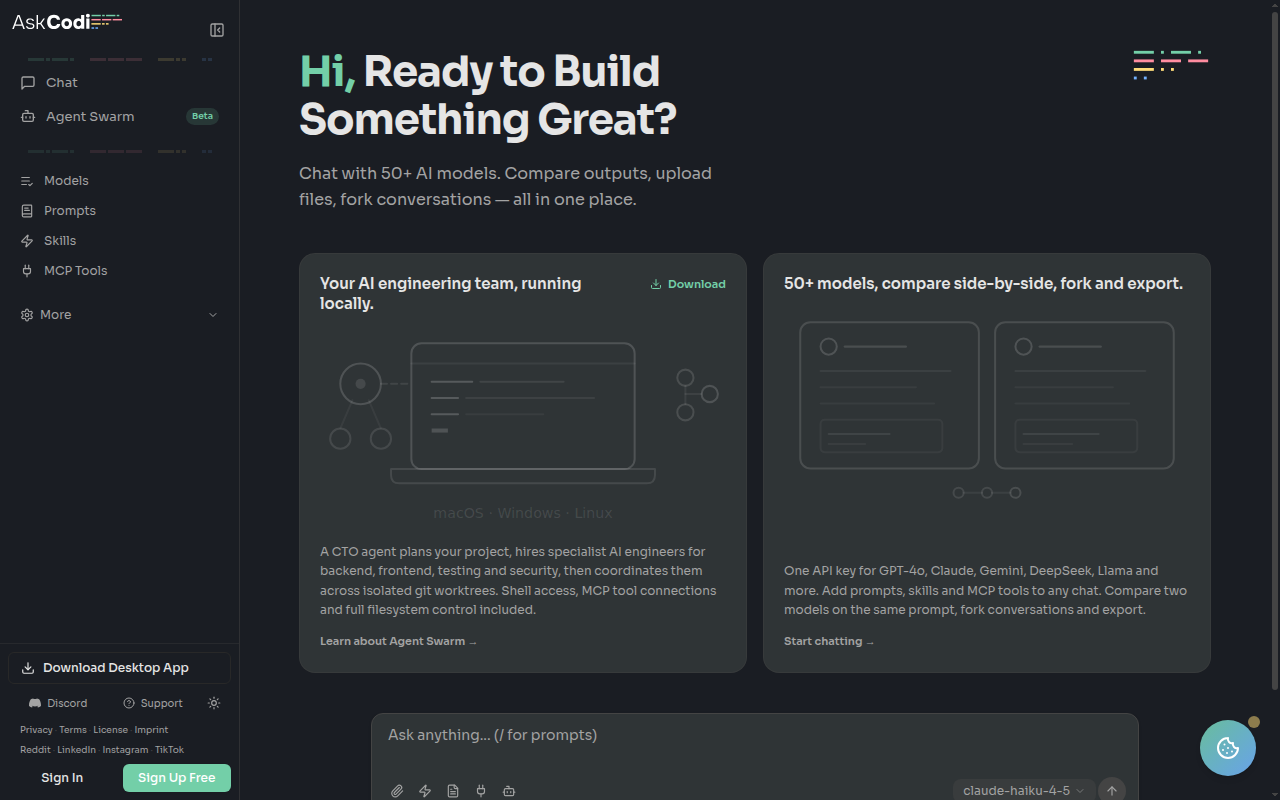Open the AskCodi logo home link
The width and height of the screenshot is (1280, 800).
click(67, 21)
